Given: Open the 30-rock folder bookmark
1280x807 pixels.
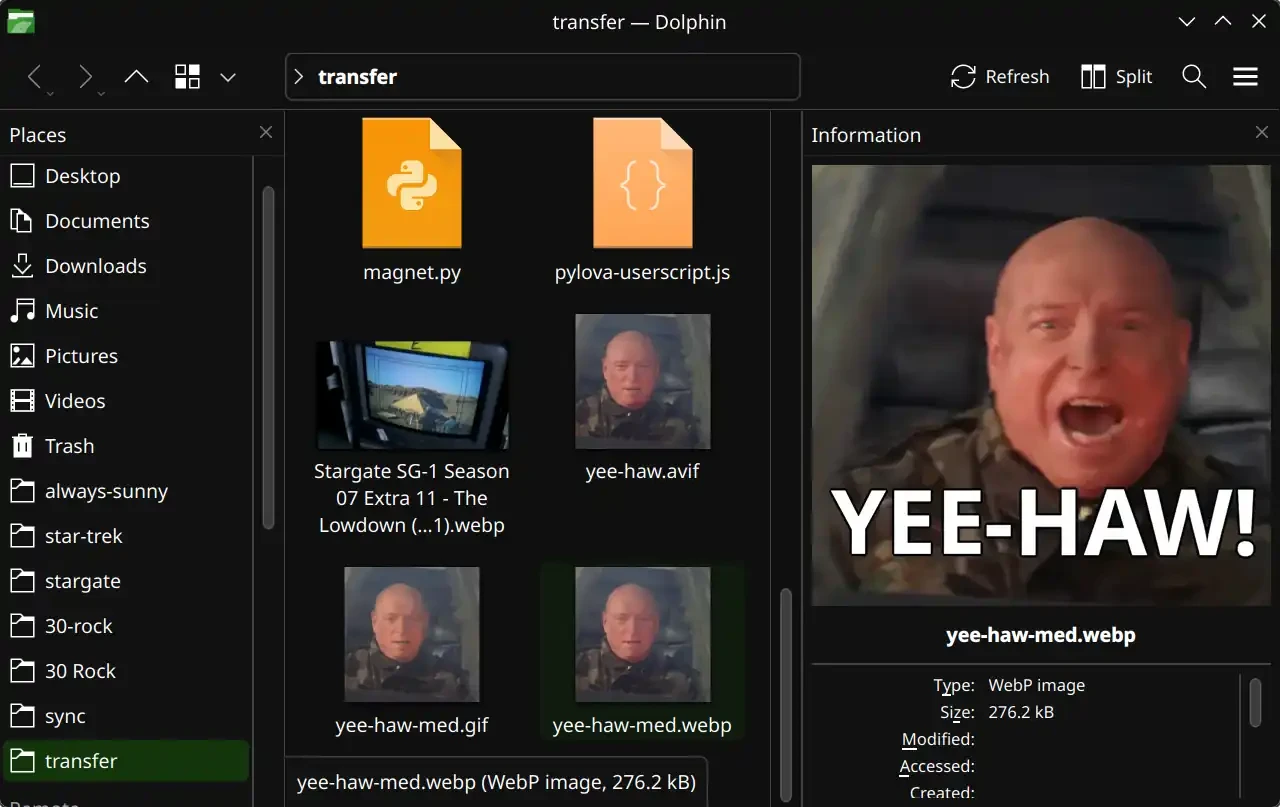Looking at the screenshot, I should tap(127, 626).
